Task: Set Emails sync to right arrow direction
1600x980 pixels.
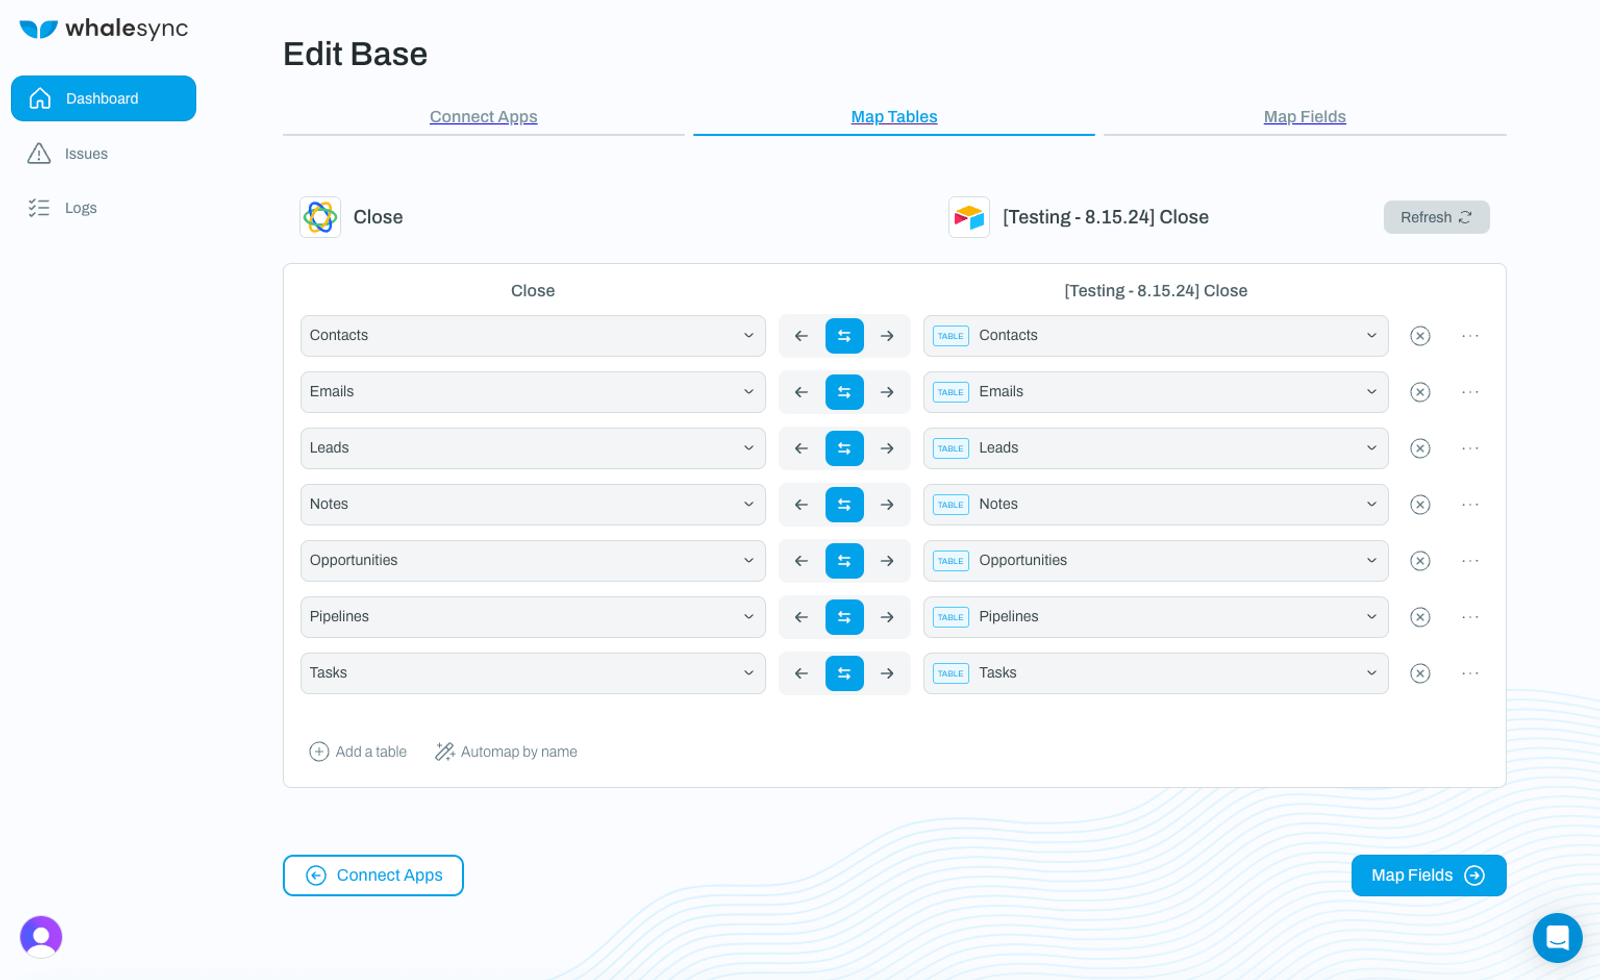Action: [887, 392]
